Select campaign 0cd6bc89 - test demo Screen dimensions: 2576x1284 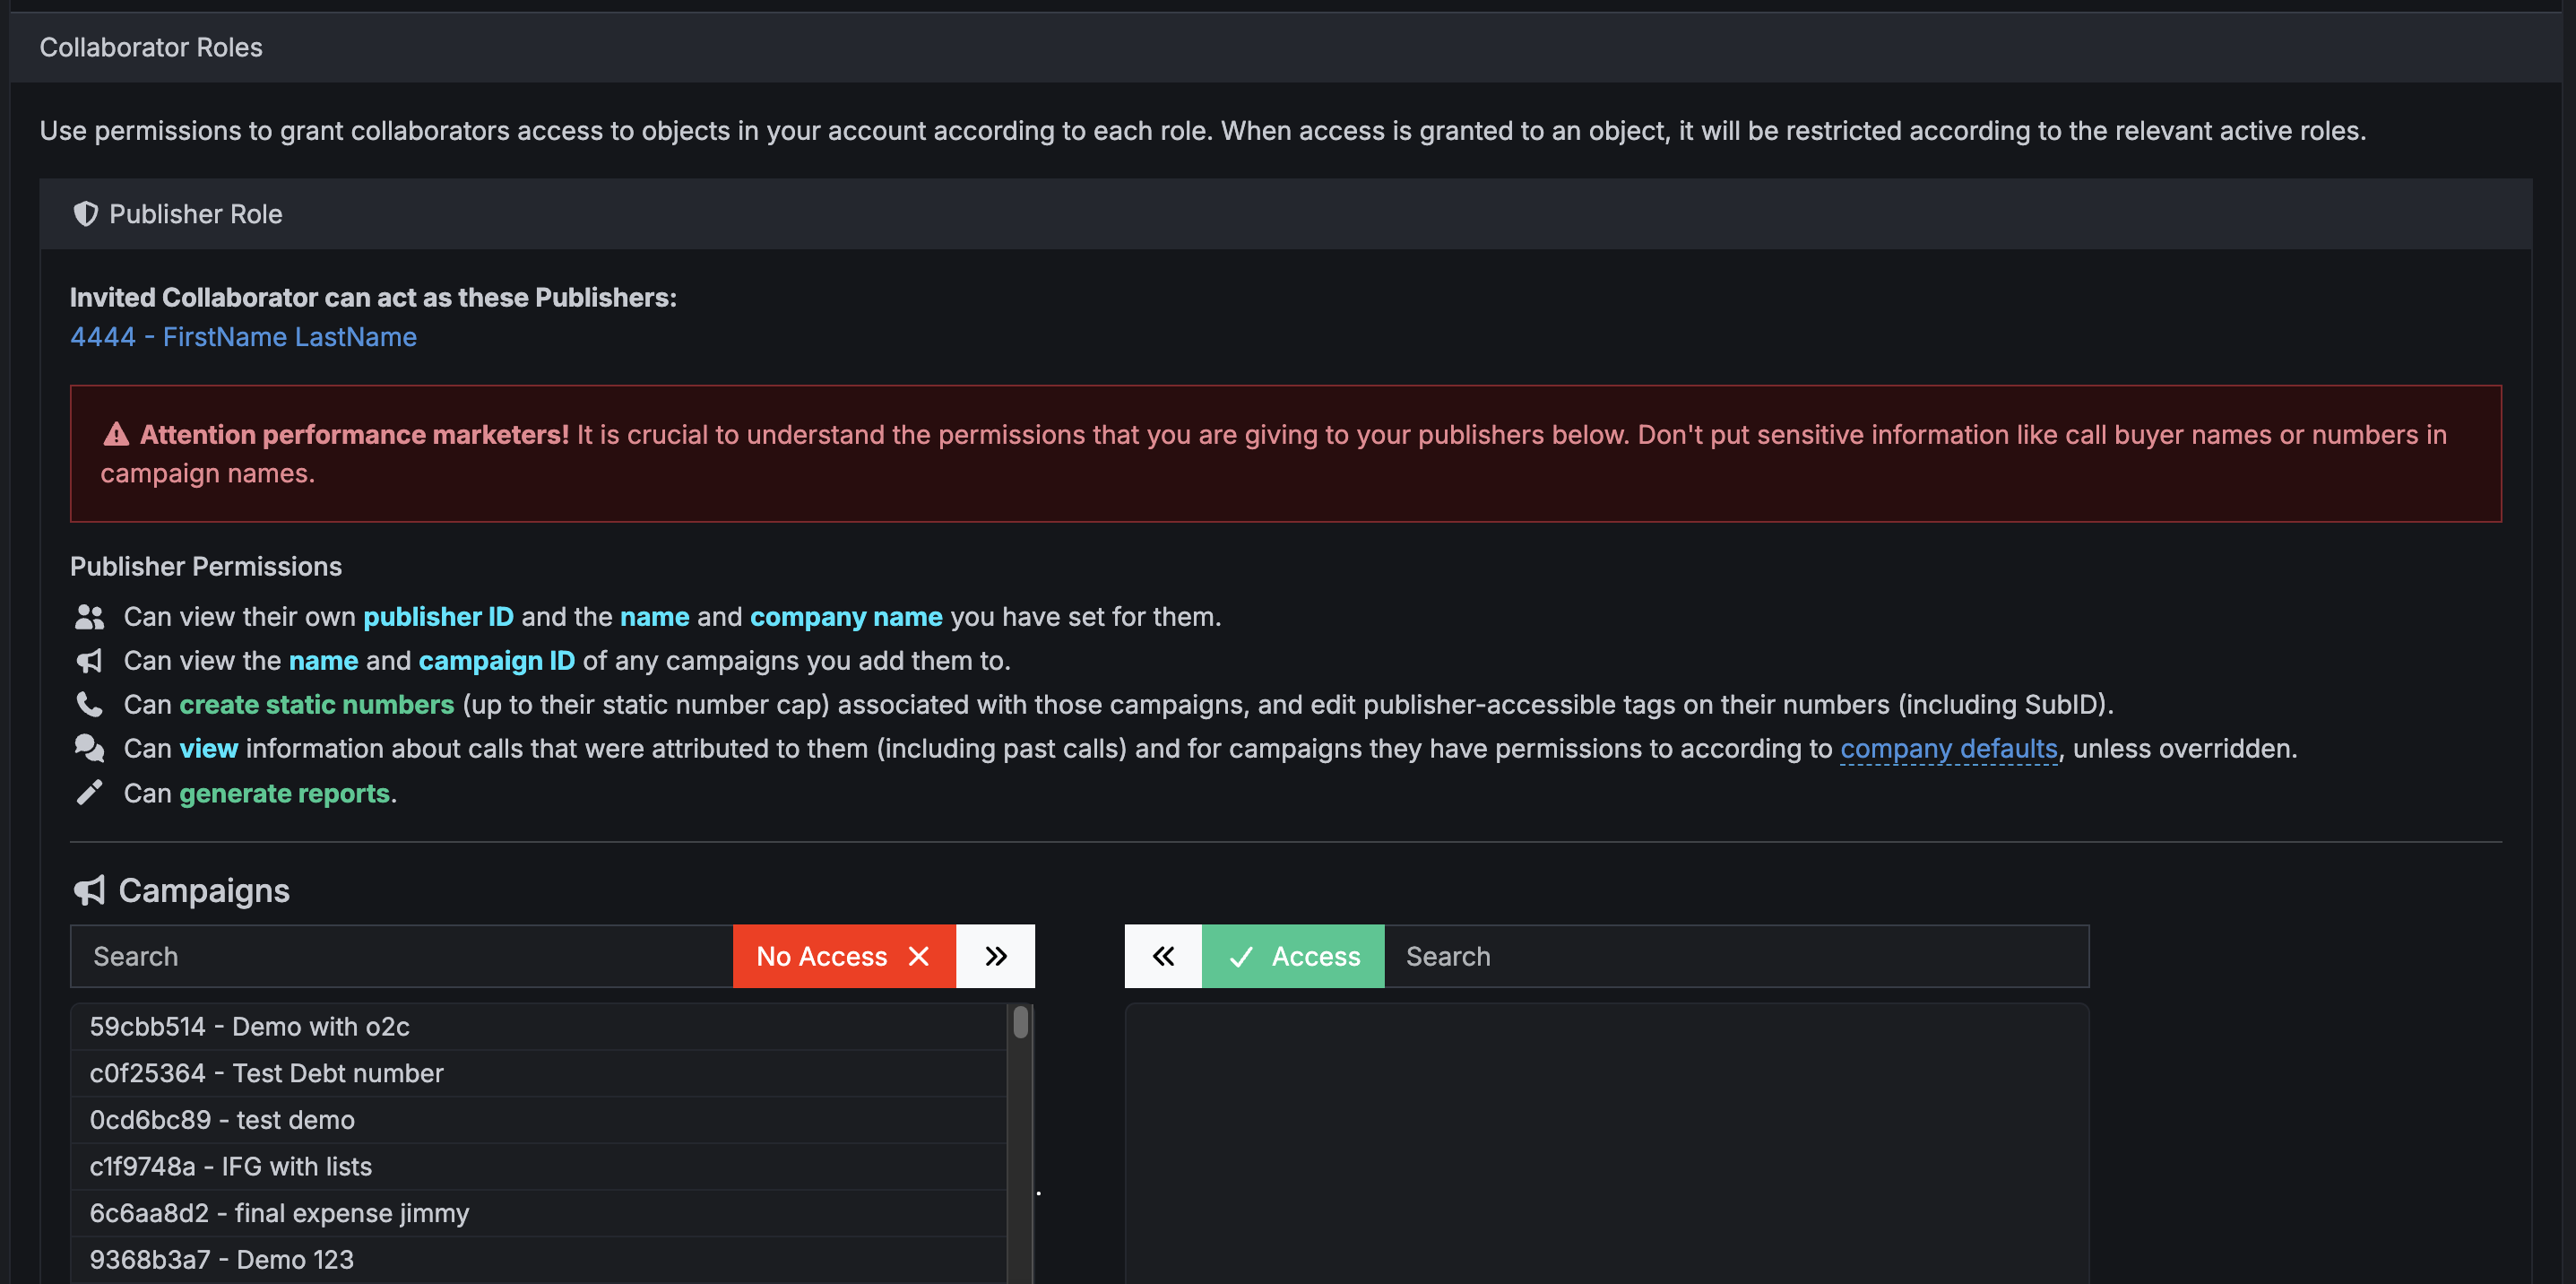(x=538, y=1120)
